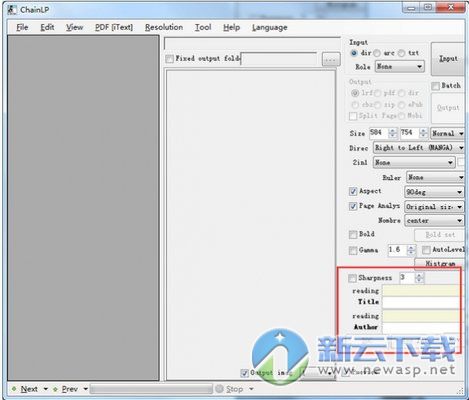Open the Help menu
The width and height of the screenshot is (469, 400).
point(231,27)
